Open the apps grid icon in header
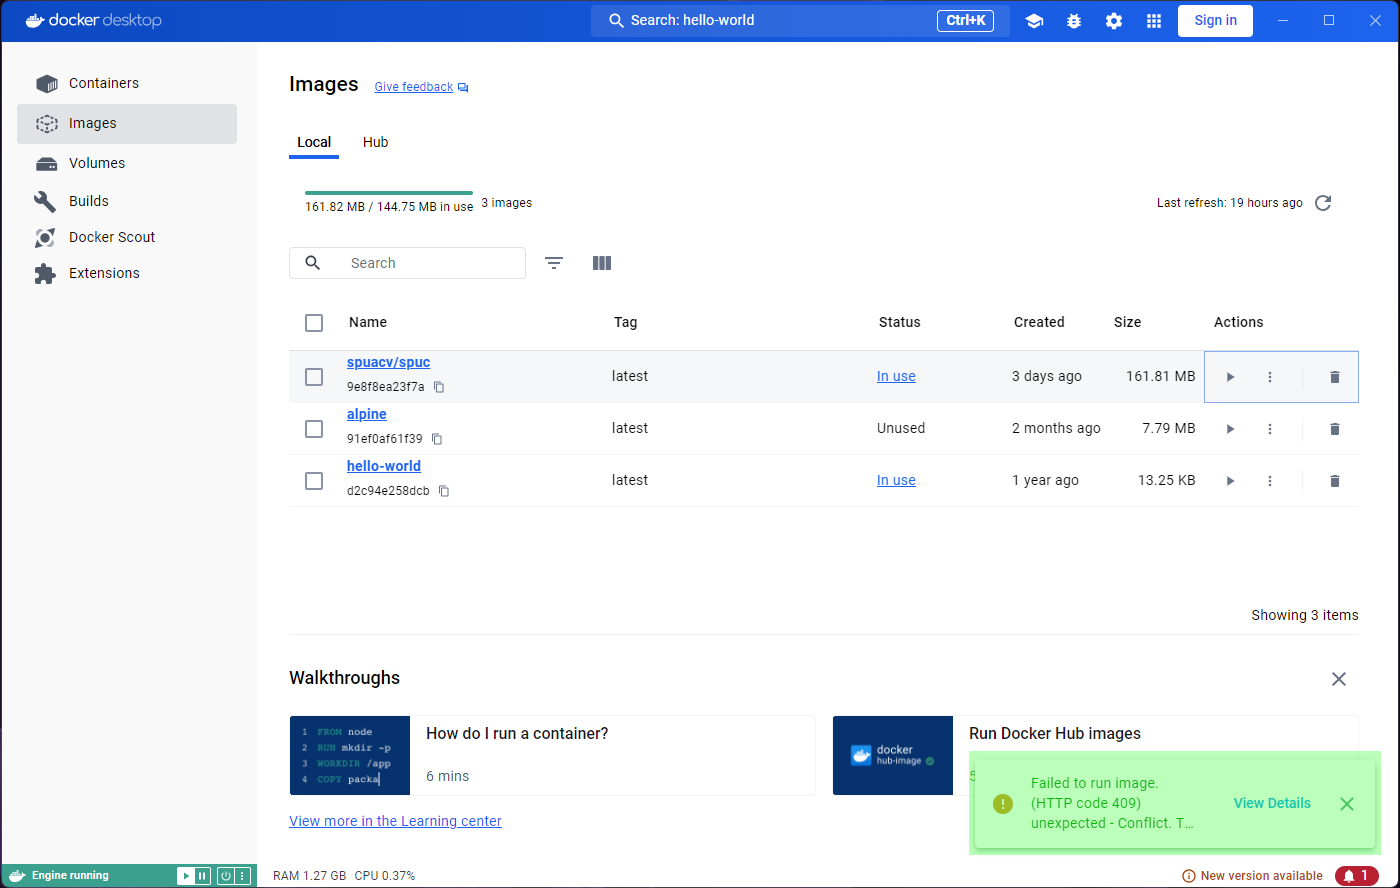 click(1154, 21)
